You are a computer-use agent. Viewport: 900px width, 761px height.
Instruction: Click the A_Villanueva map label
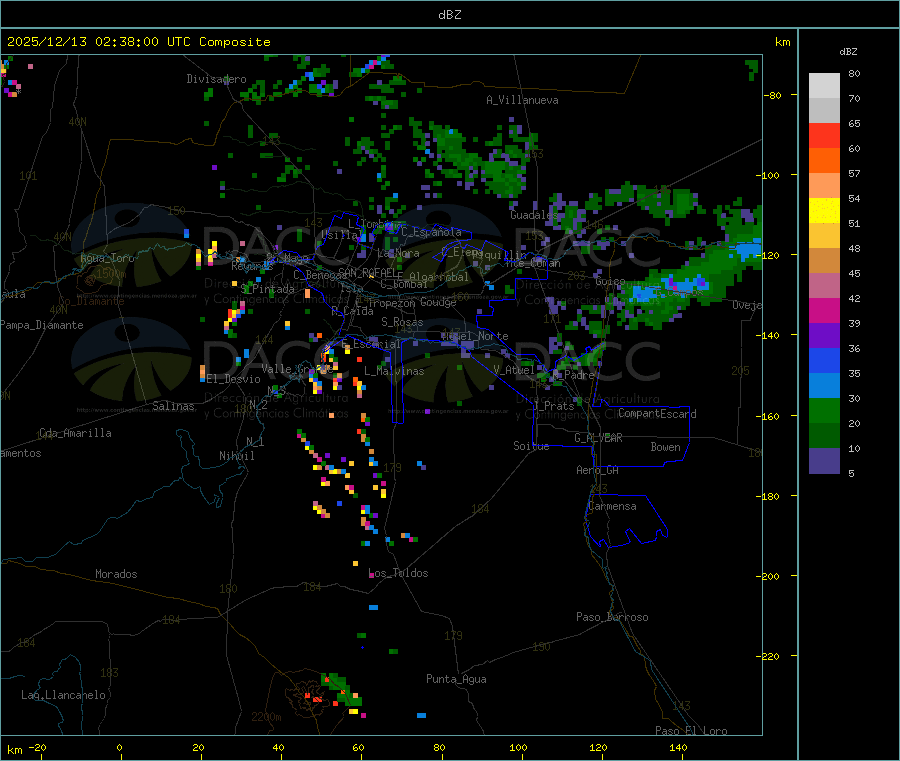(522, 100)
